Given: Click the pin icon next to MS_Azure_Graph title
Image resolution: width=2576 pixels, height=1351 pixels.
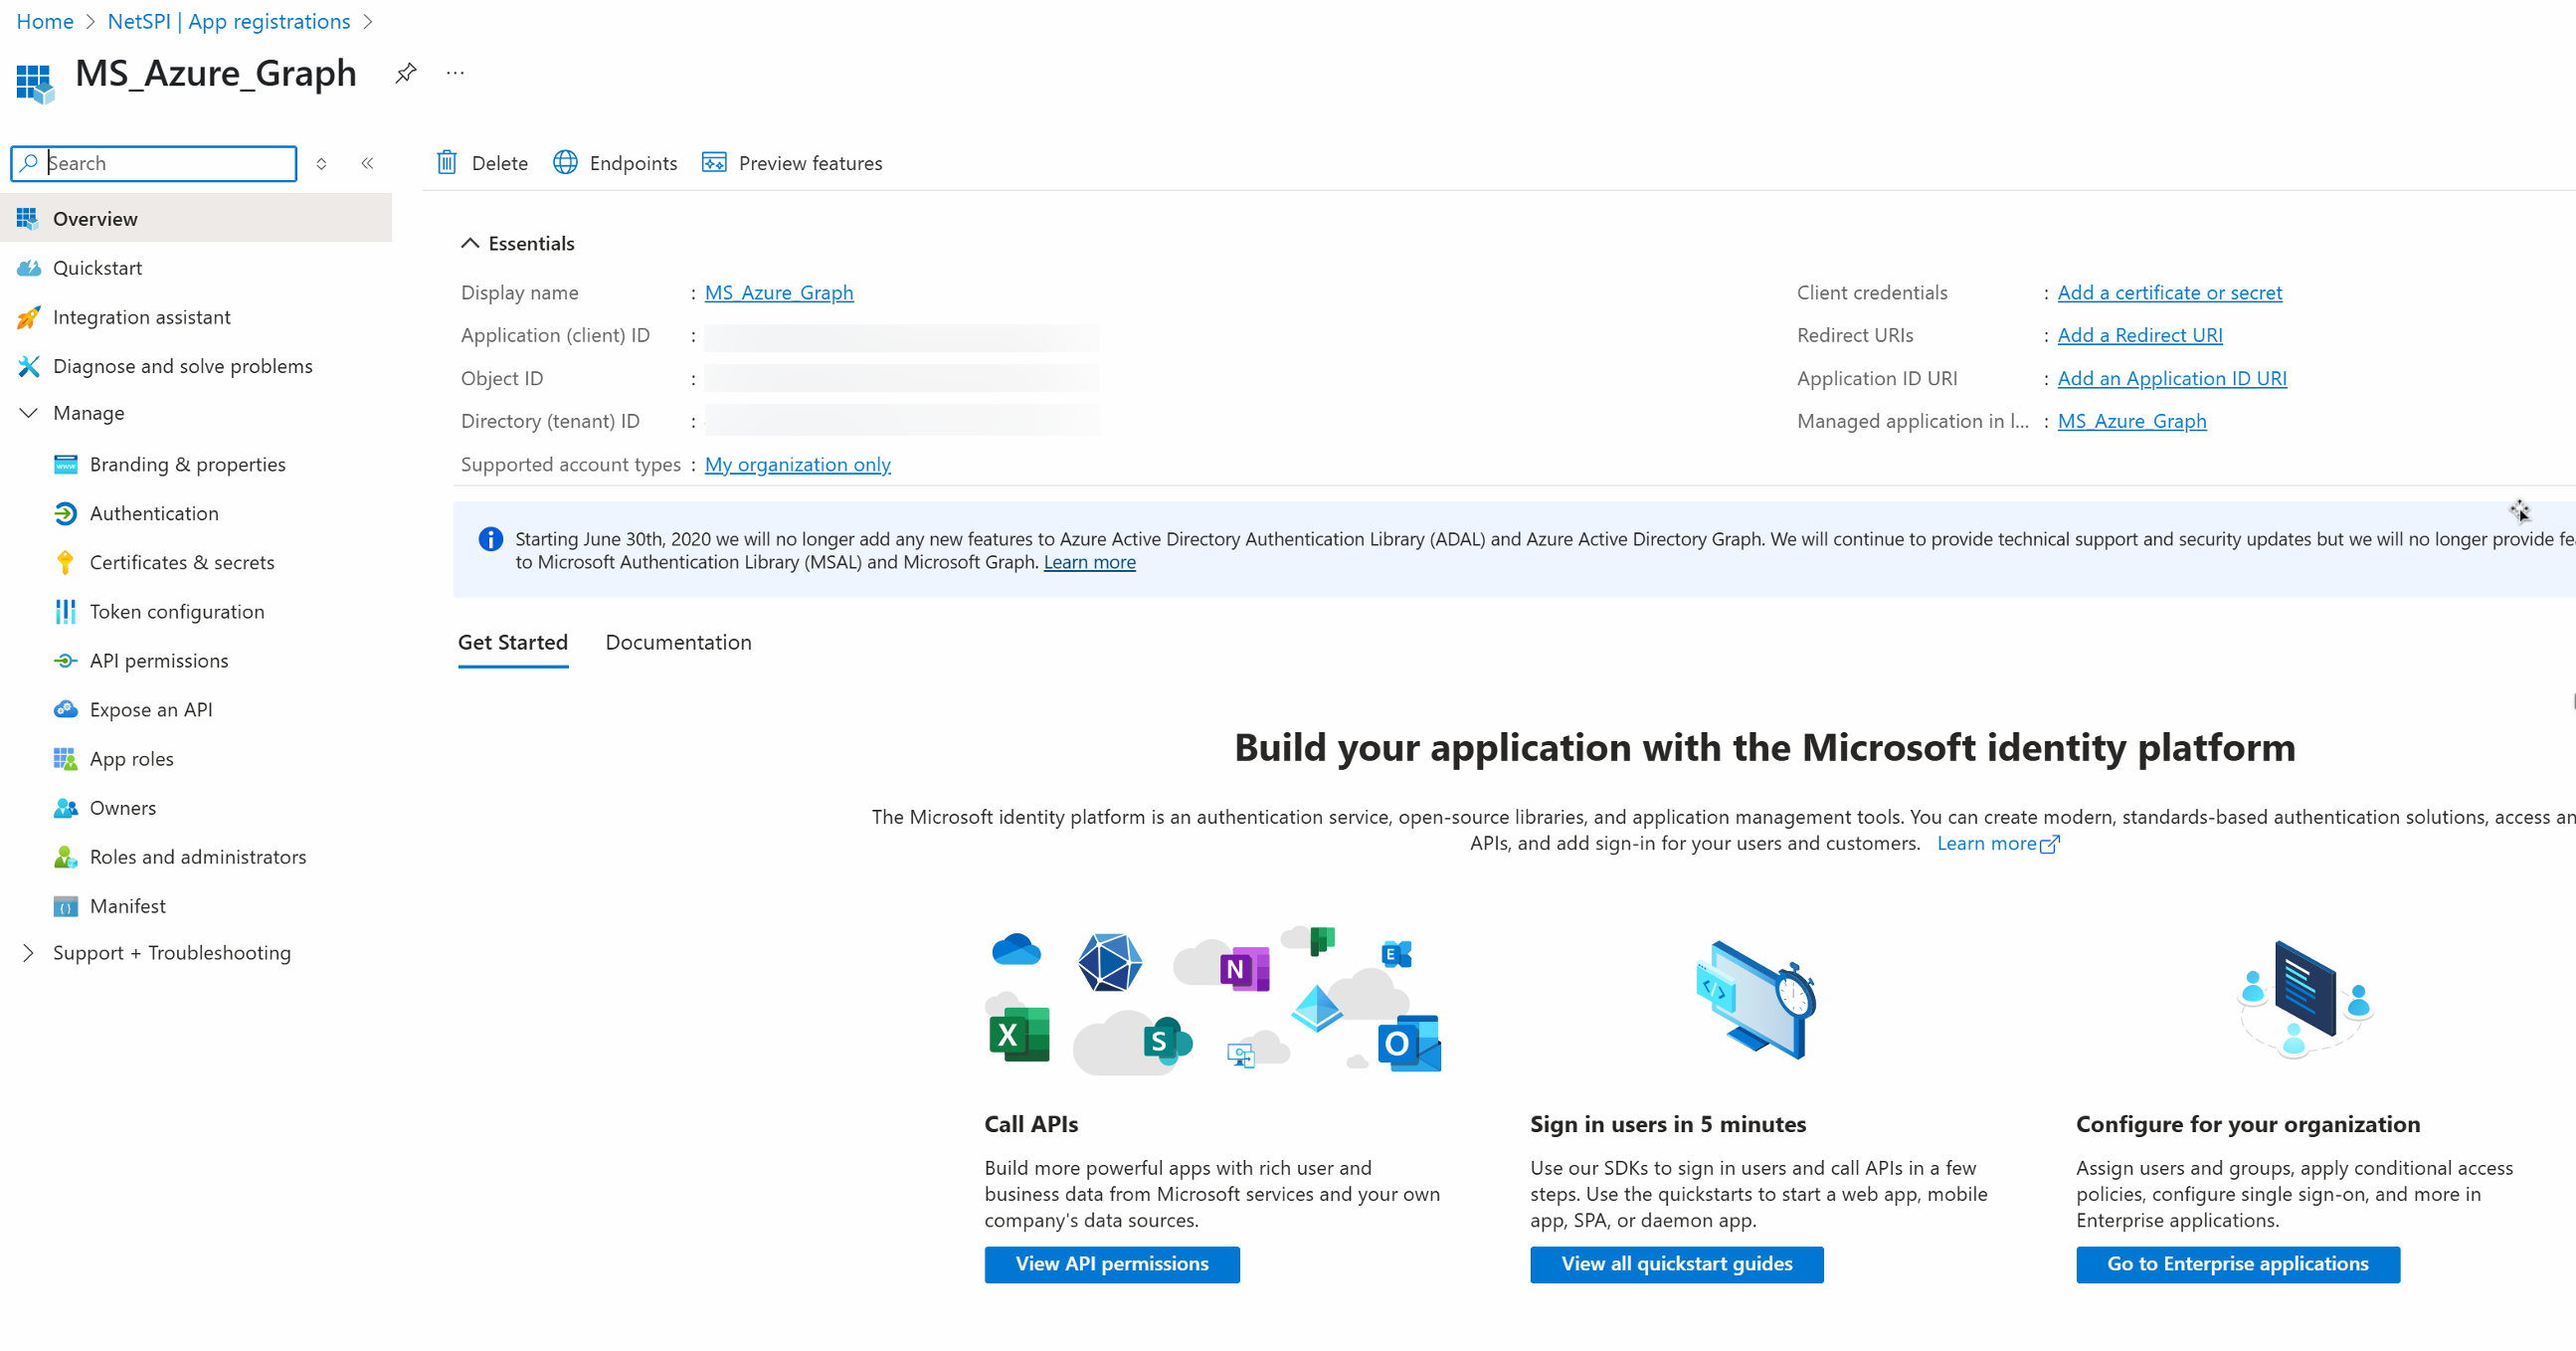Looking at the screenshot, I should tap(405, 73).
